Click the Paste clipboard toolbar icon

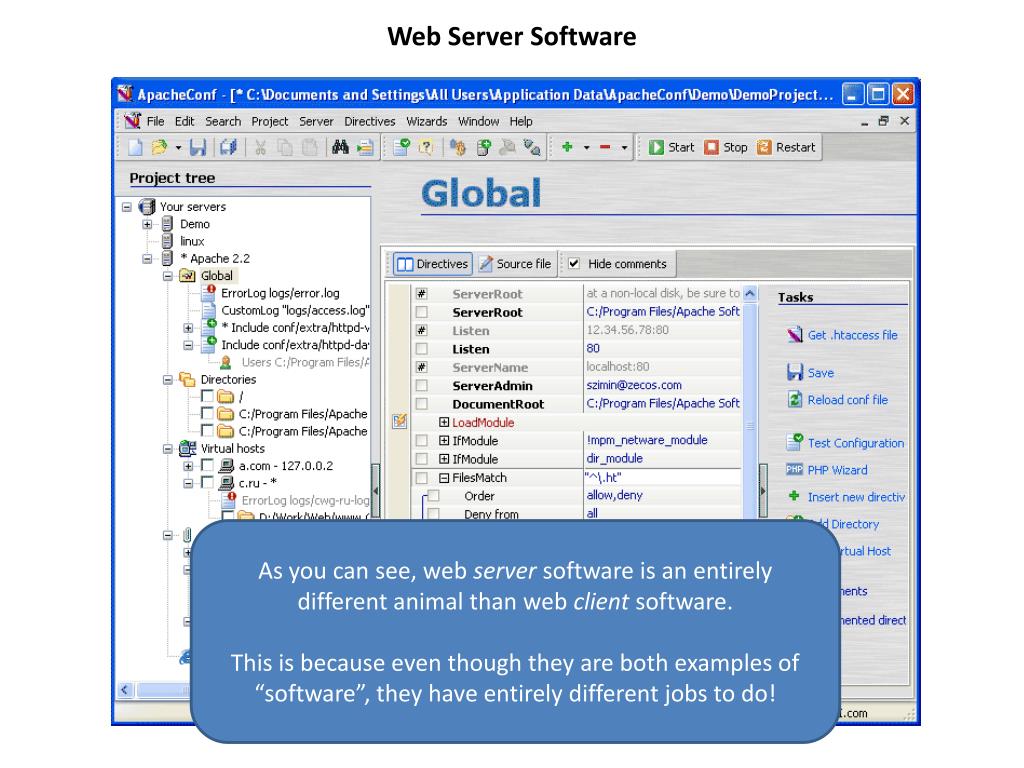[x=310, y=148]
